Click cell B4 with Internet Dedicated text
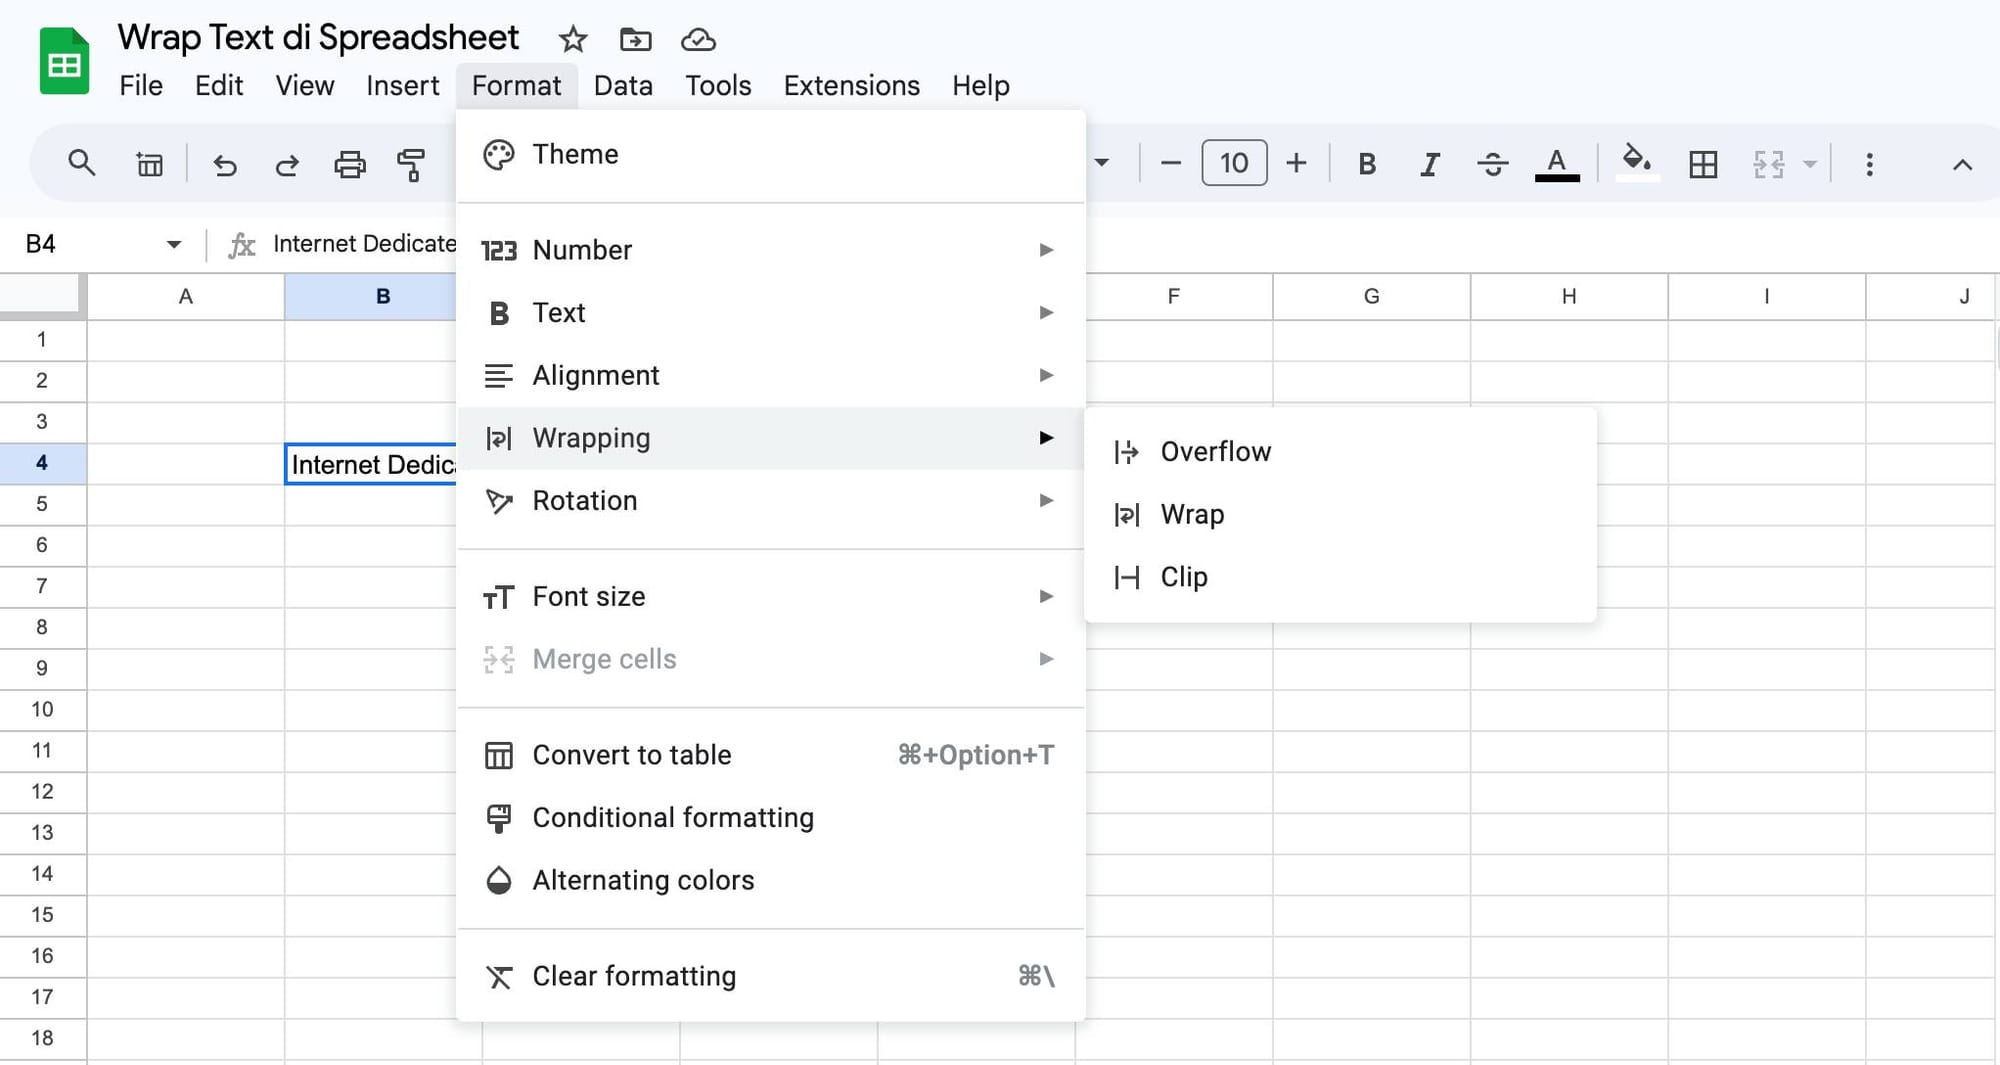 tap(371, 464)
